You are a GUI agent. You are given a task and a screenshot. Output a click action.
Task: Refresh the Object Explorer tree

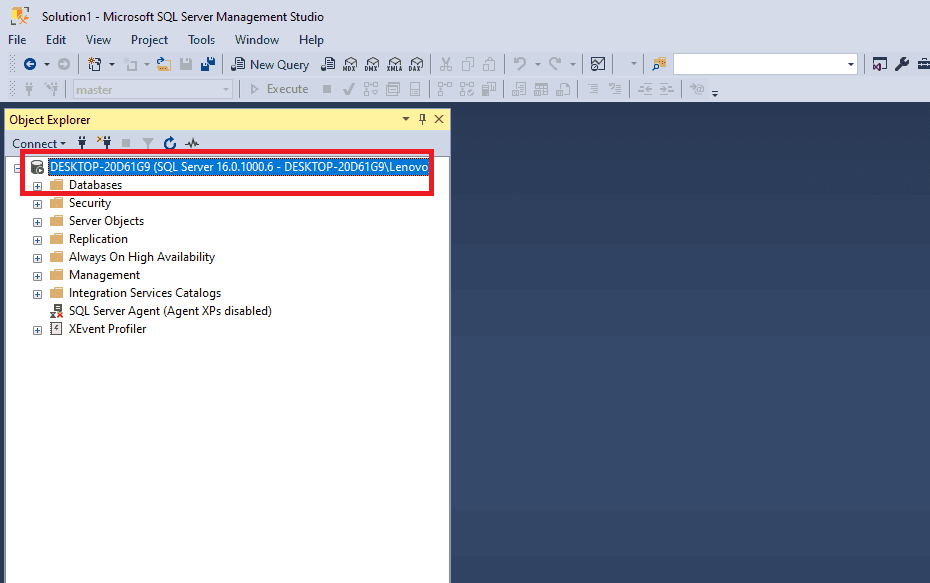(x=170, y=144)
